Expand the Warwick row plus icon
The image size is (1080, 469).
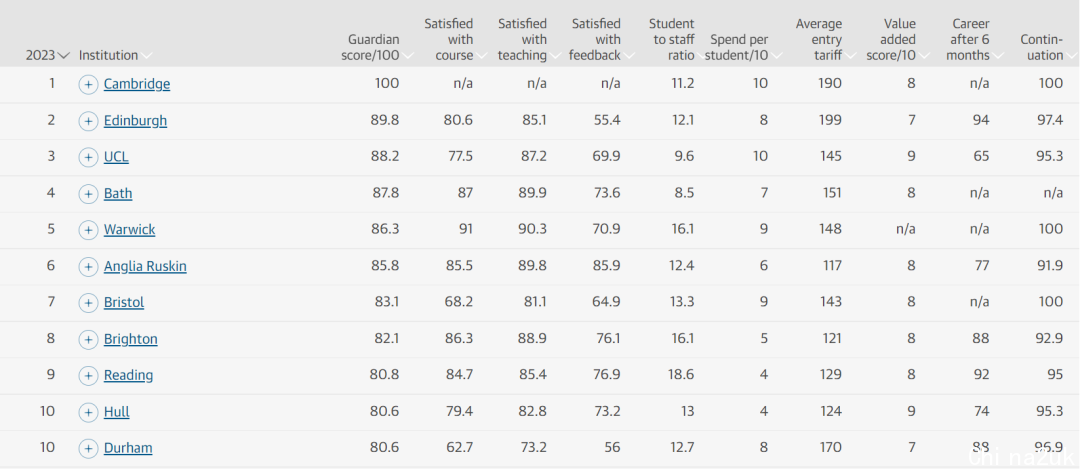point(88,230)
